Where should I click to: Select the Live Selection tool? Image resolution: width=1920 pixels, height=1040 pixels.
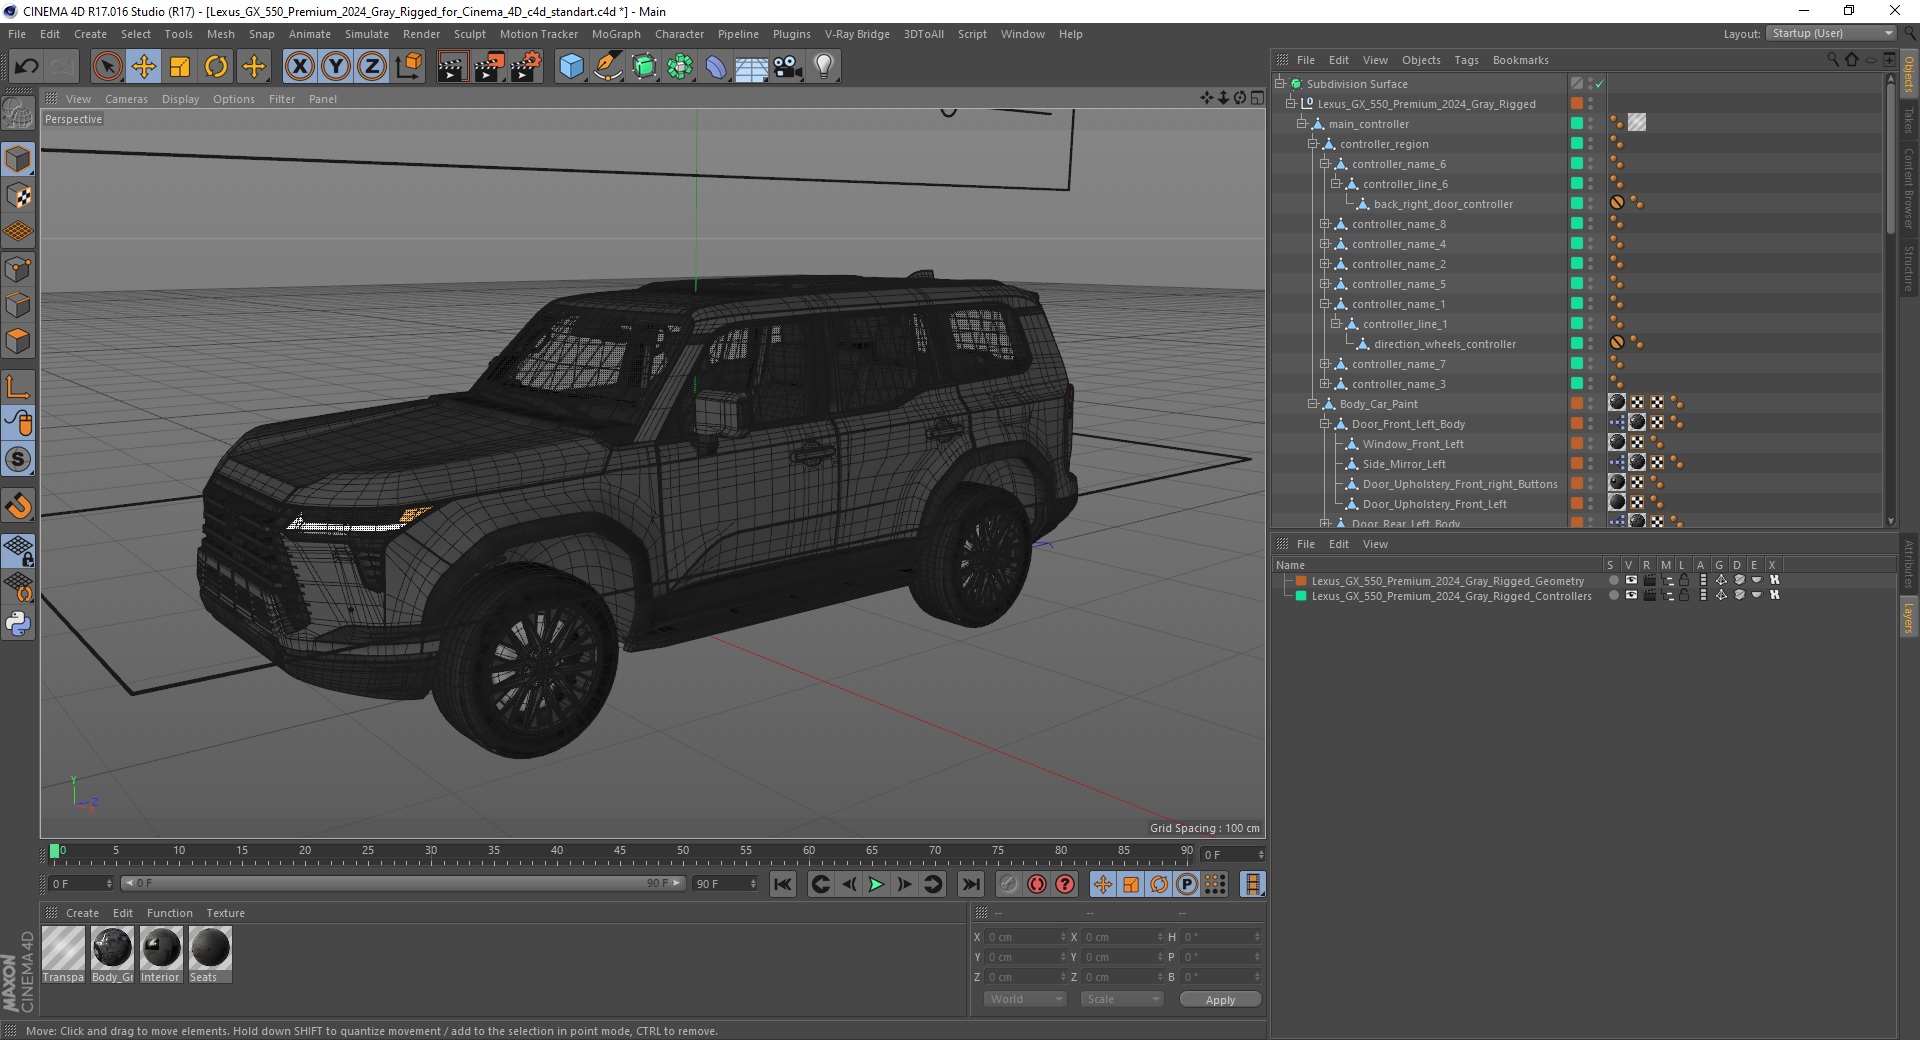pos(107,67)
